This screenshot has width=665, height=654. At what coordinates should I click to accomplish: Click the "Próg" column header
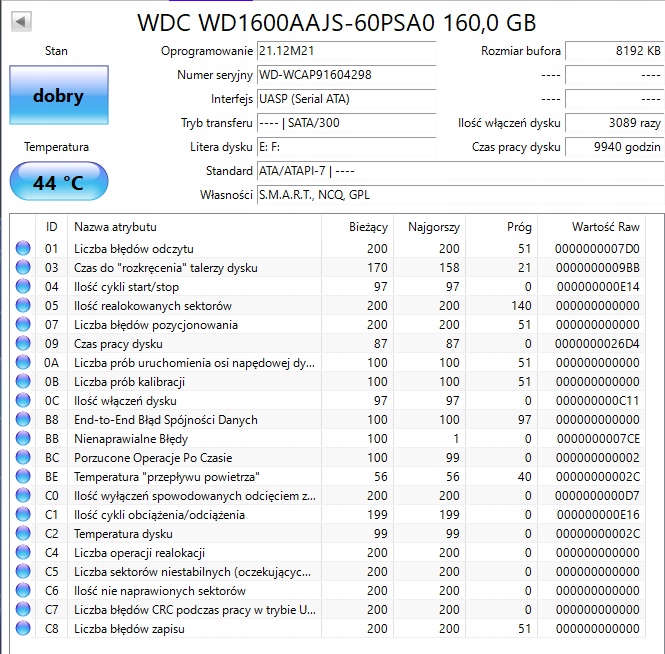[x=519, y=227]
